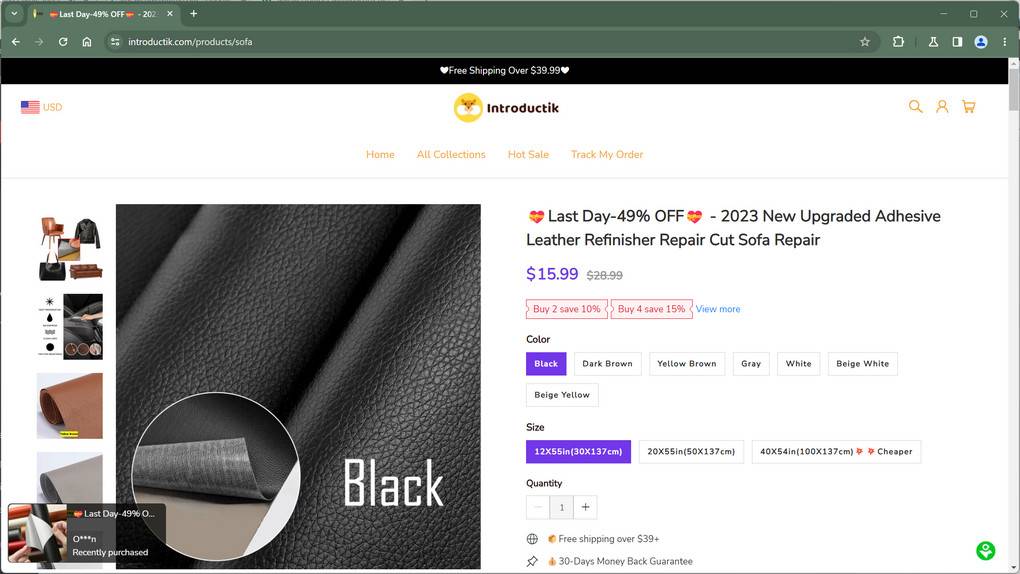Increase quantity with the plus button
Viewport: 1020px width, 574px height.
[x=586, y=507]
